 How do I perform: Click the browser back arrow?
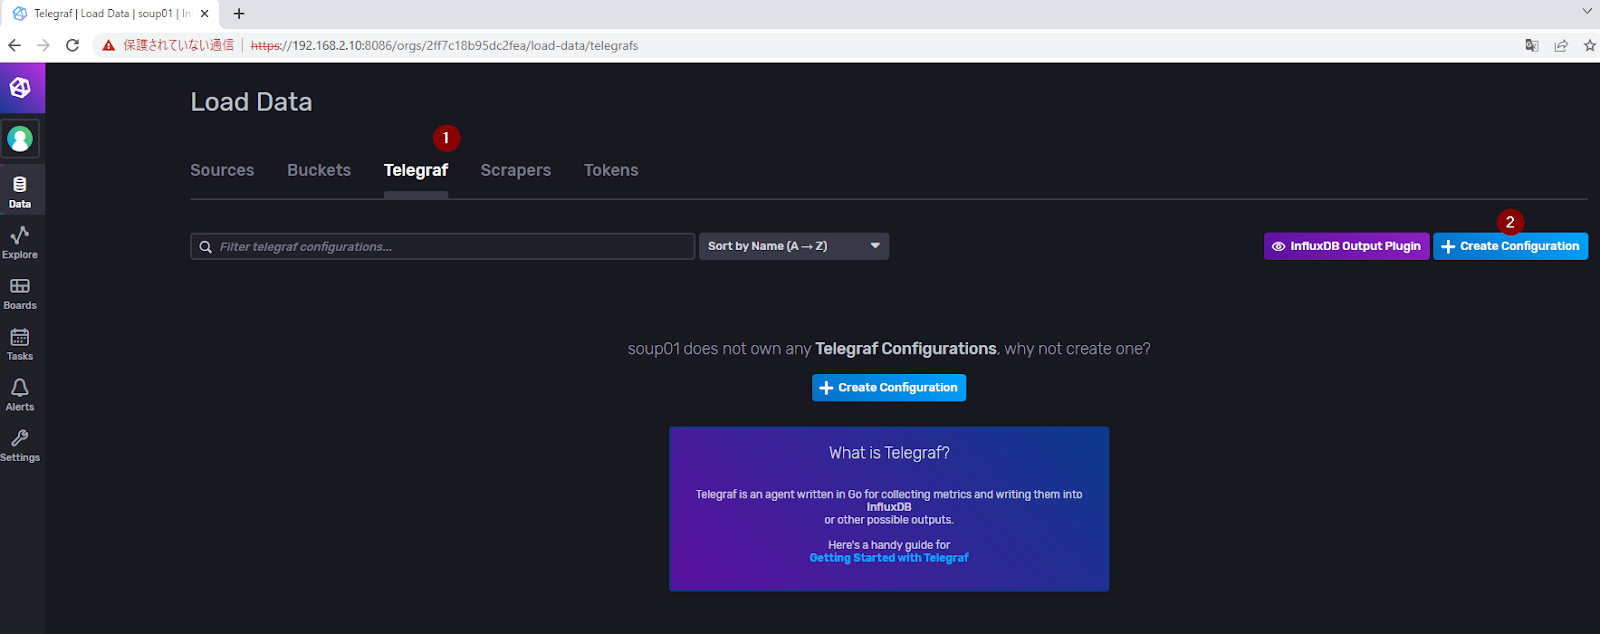(14, 45)
